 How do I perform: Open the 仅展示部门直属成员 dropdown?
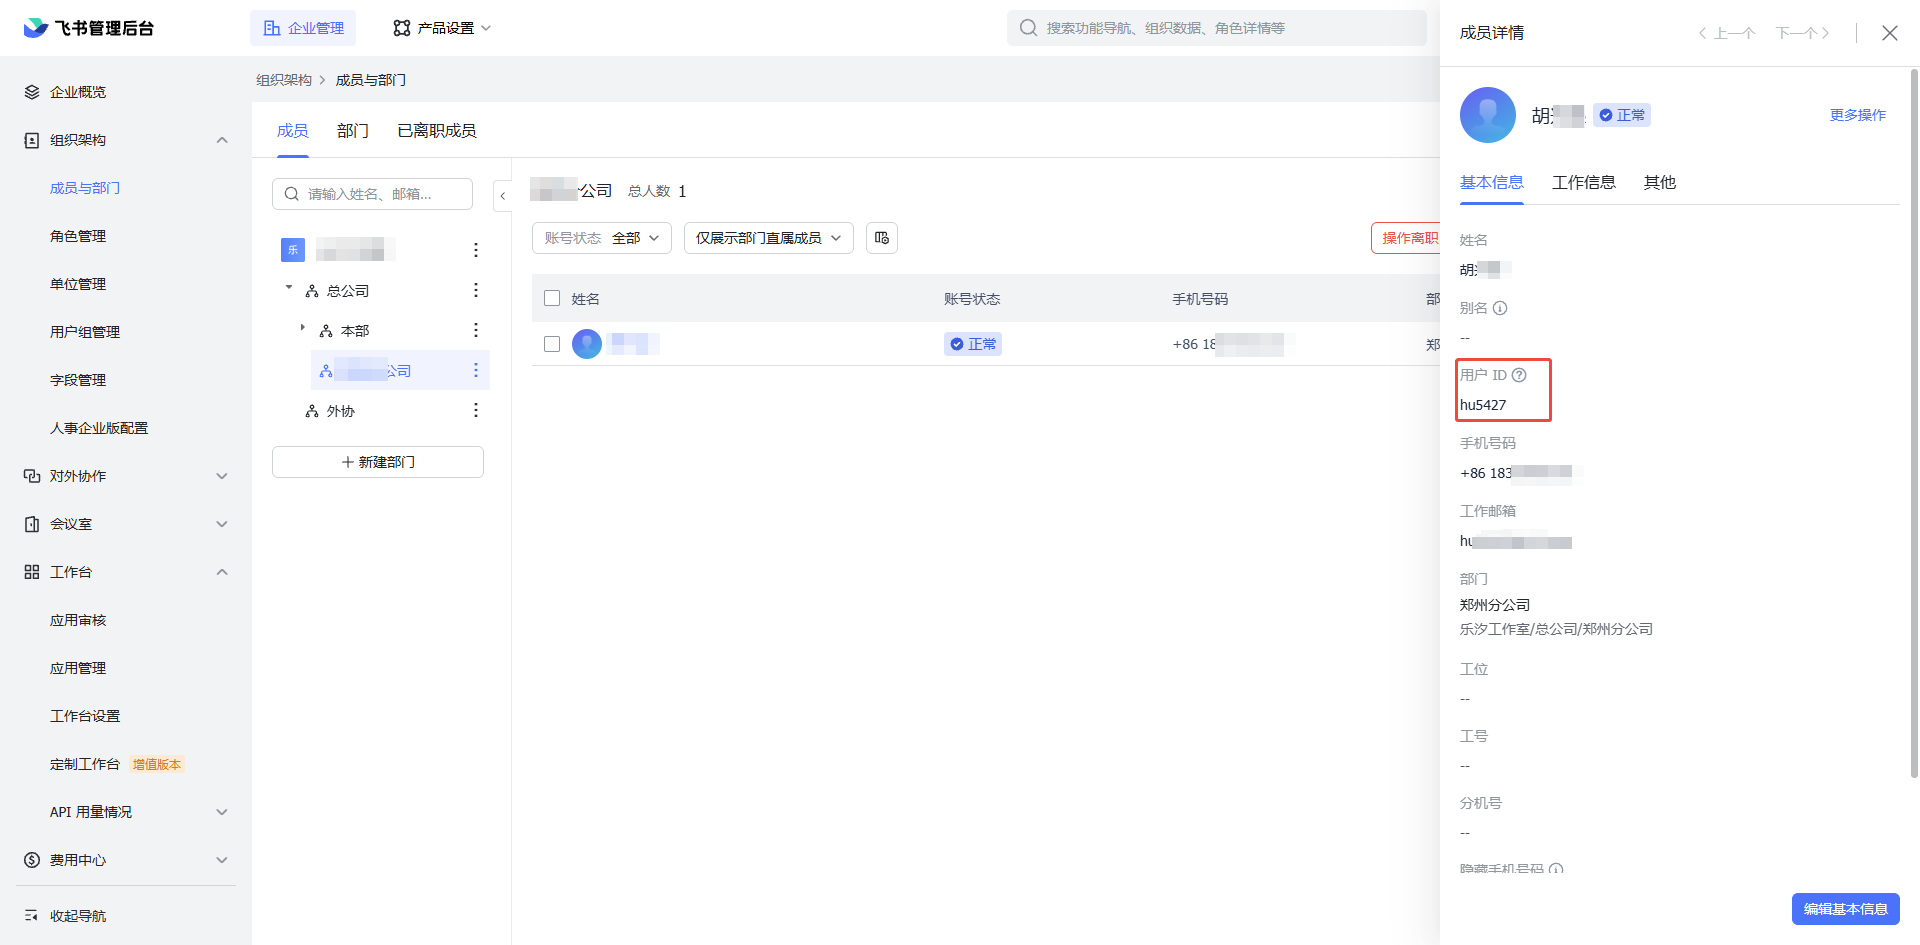768,238
